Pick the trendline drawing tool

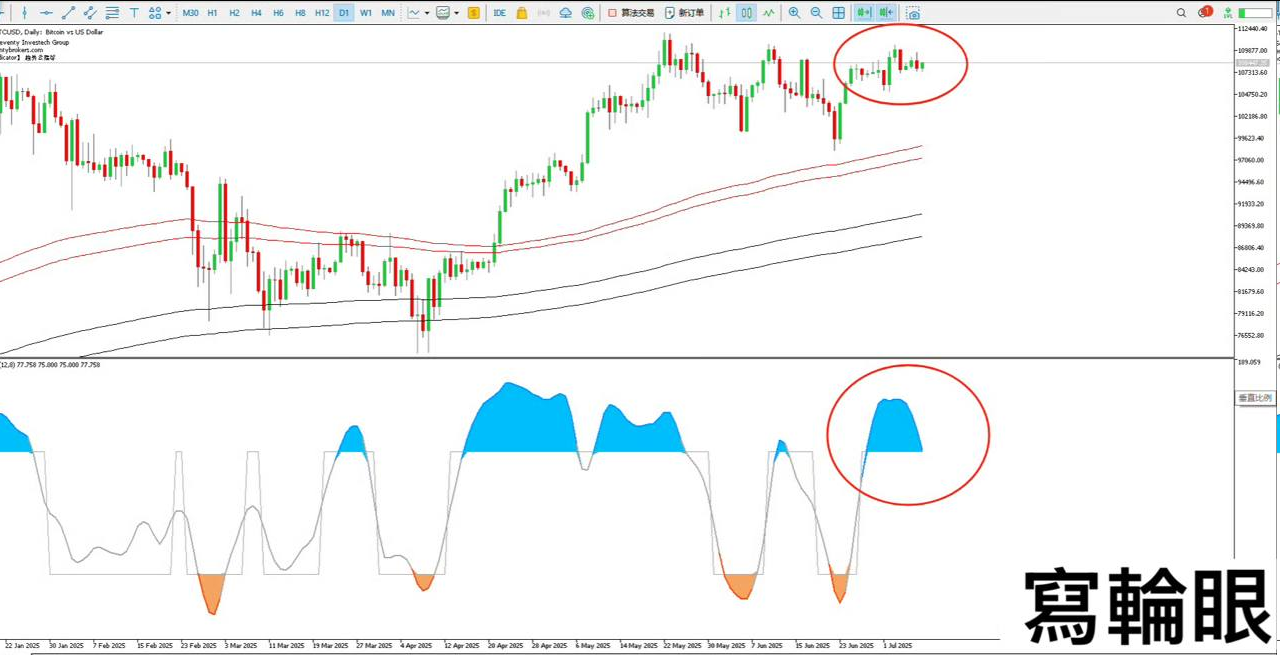coord(68,13)
